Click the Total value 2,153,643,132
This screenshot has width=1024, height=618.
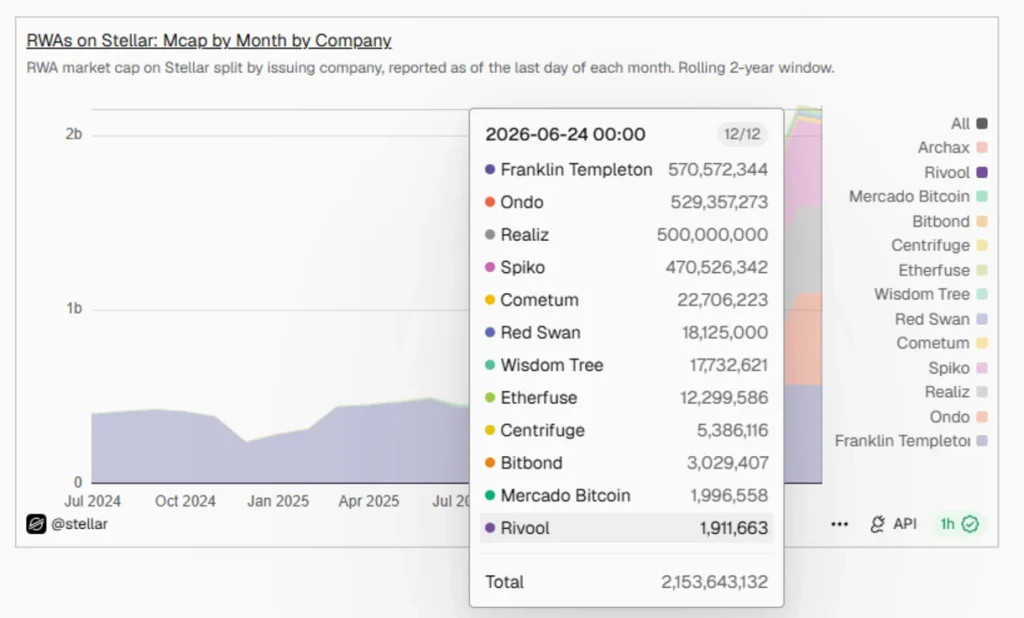(x=714, y=582)
